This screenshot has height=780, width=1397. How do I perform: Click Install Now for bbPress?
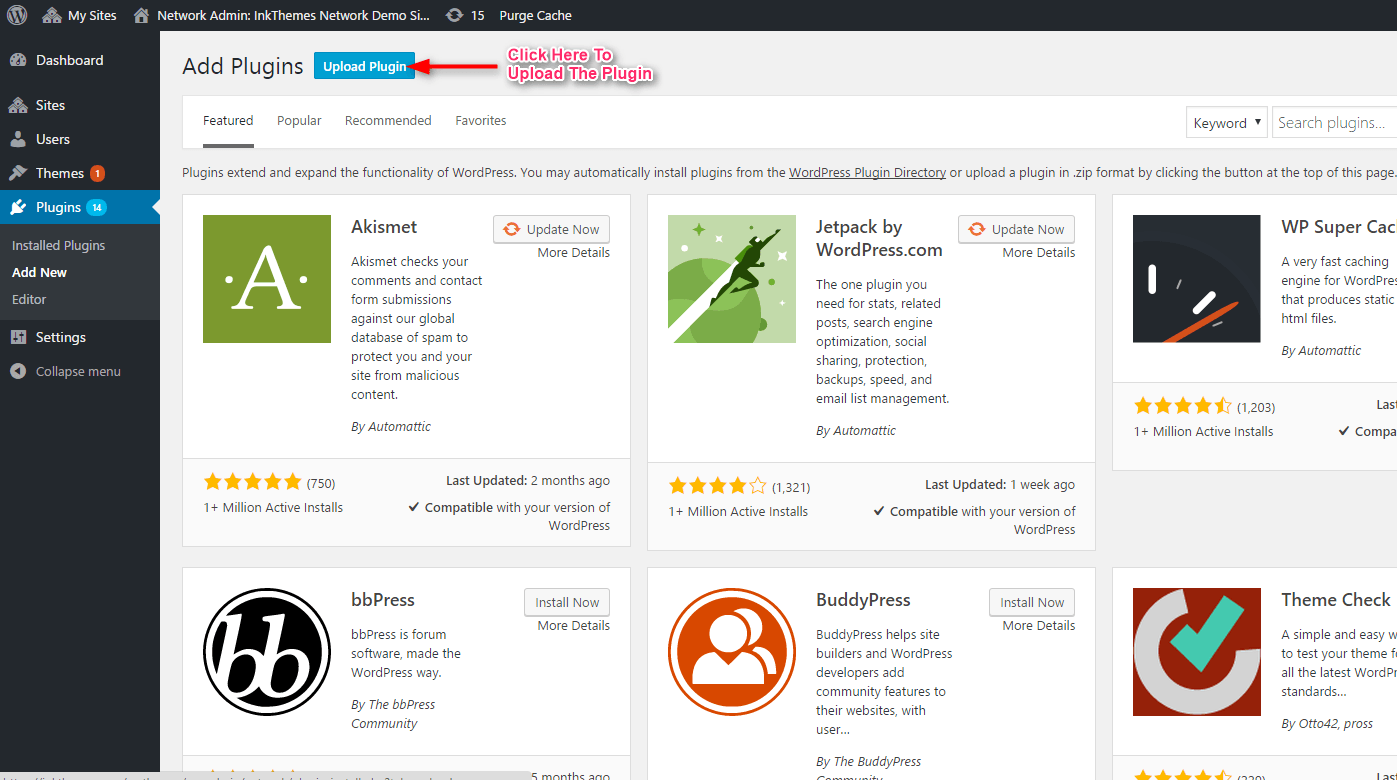[x=567, y=602]
